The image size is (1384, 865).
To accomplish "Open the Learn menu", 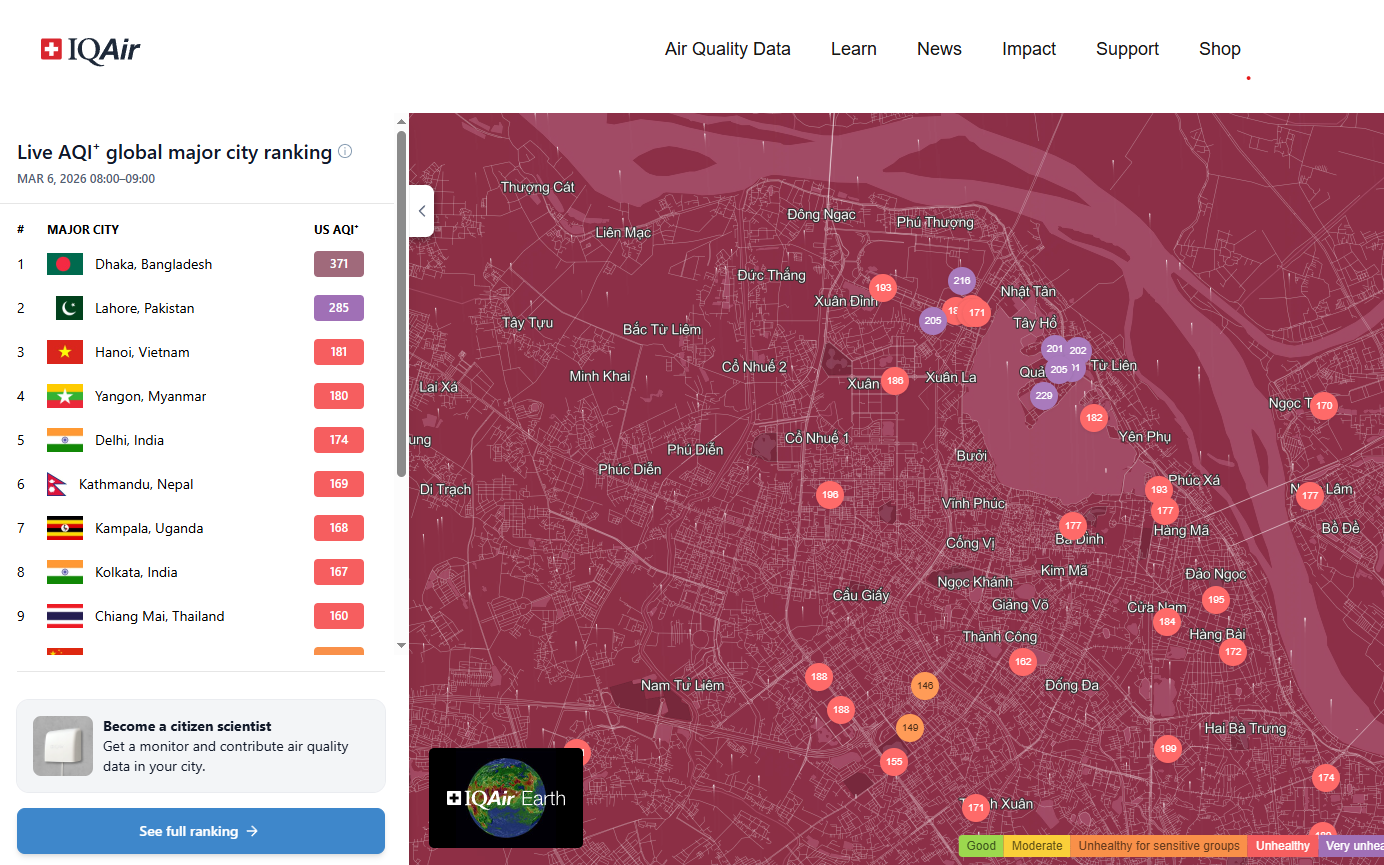I will 853,49.
